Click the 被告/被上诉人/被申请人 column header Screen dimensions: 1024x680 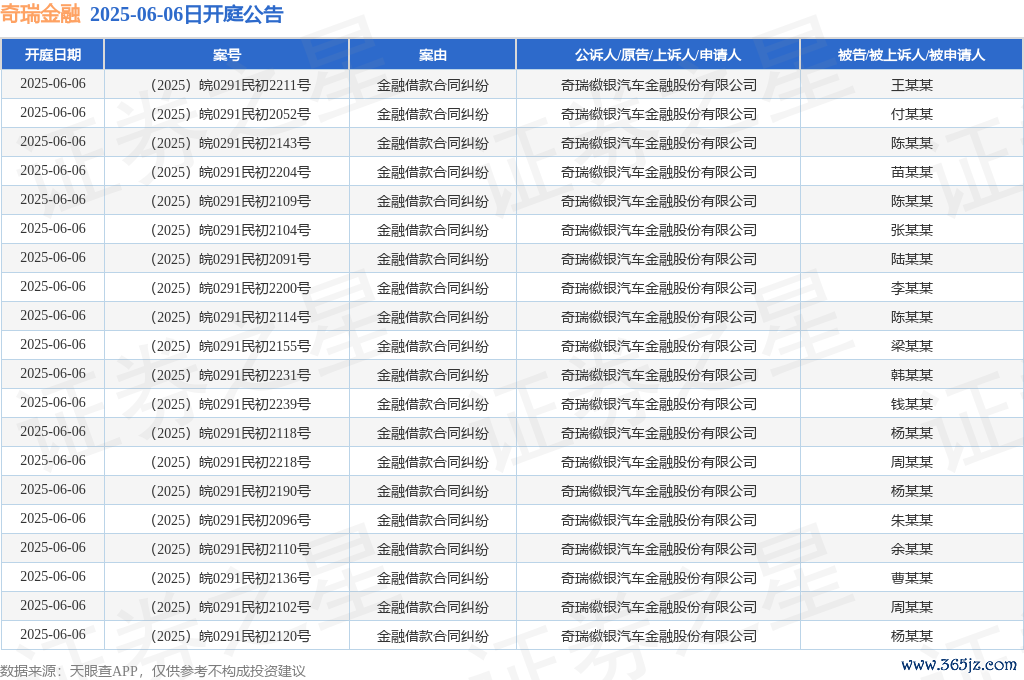point(911,55)
